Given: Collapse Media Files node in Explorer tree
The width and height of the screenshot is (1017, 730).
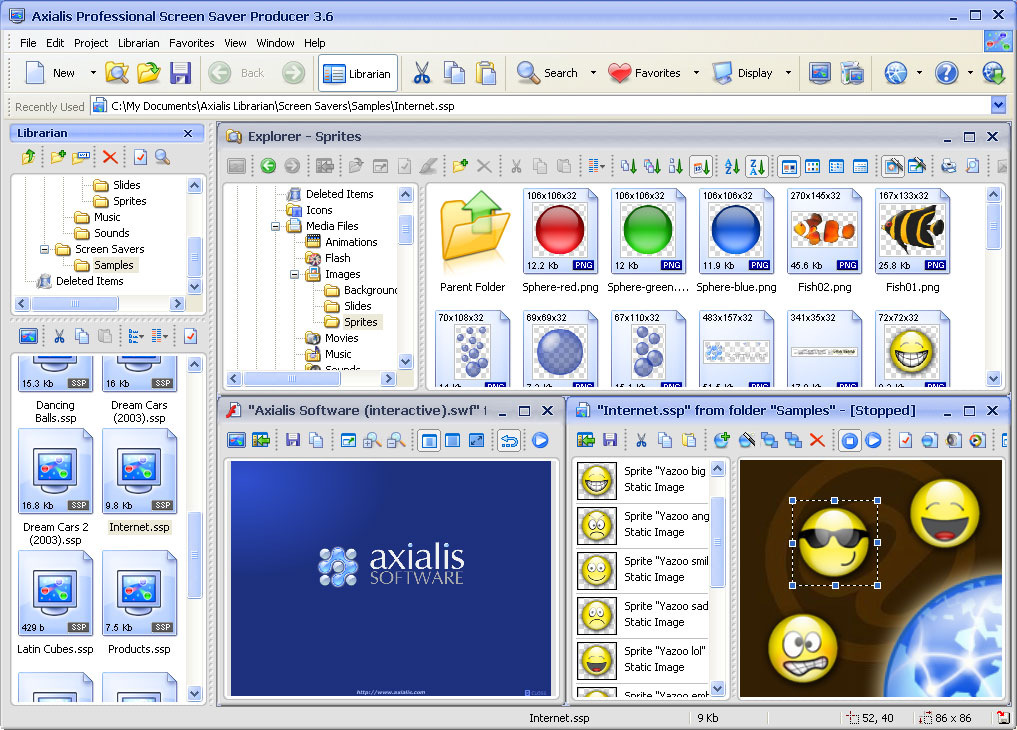Looking at the screenshot, I should (276, 226).
